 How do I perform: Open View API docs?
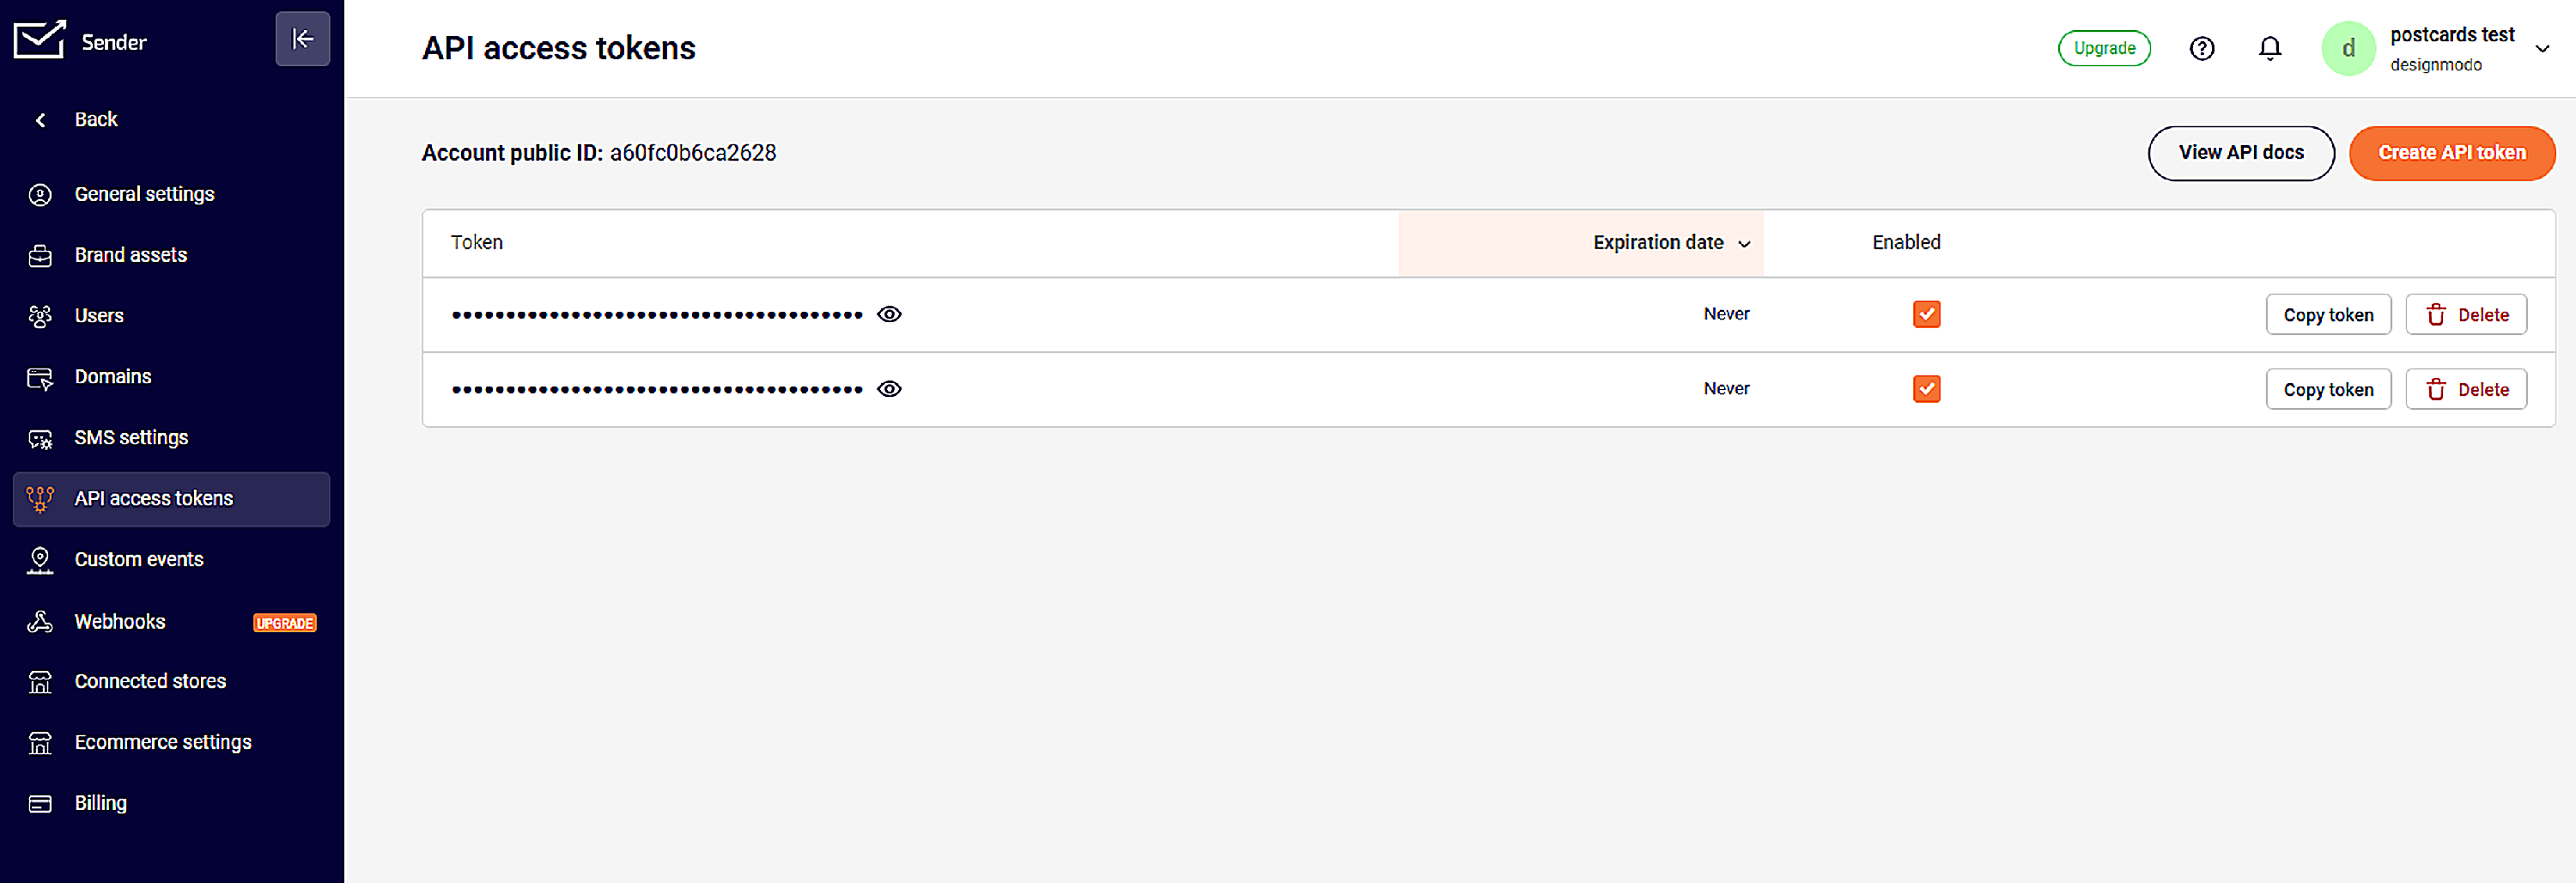click(2240, 153)
